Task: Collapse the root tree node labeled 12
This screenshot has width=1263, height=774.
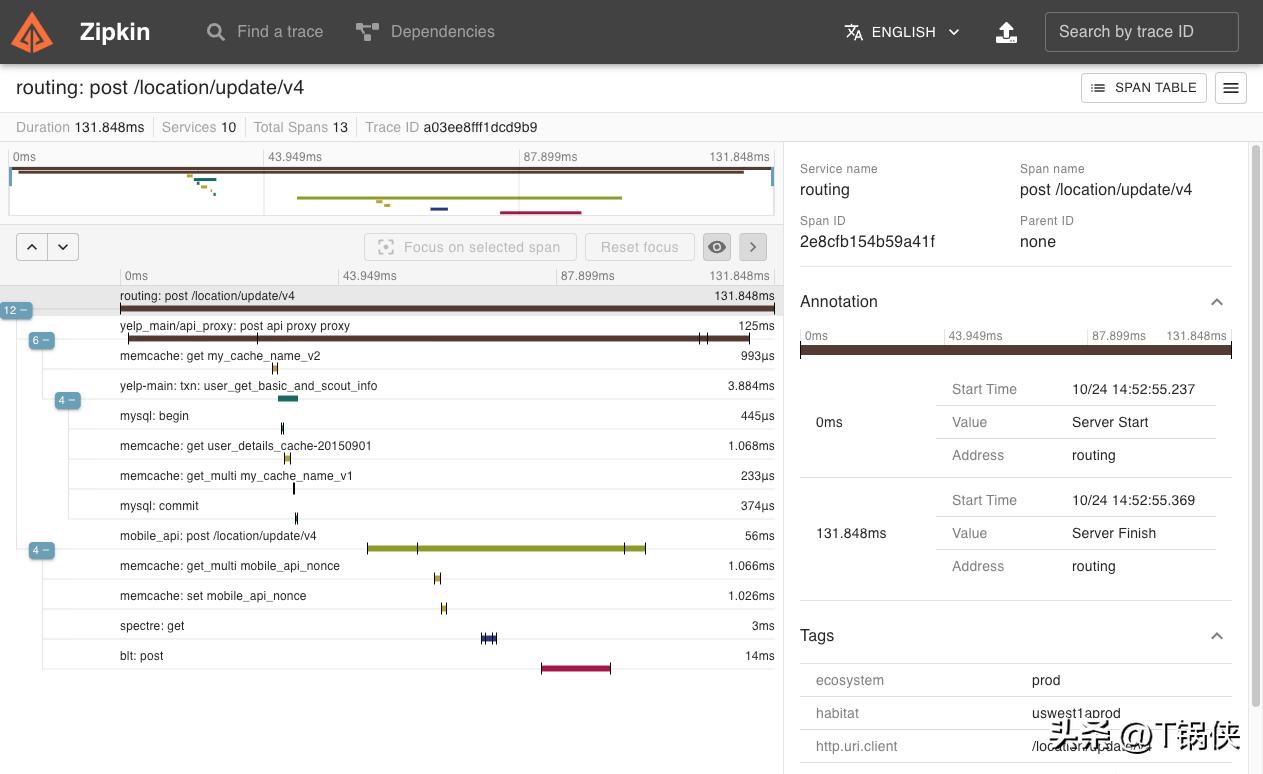Action: pos(16,311)
